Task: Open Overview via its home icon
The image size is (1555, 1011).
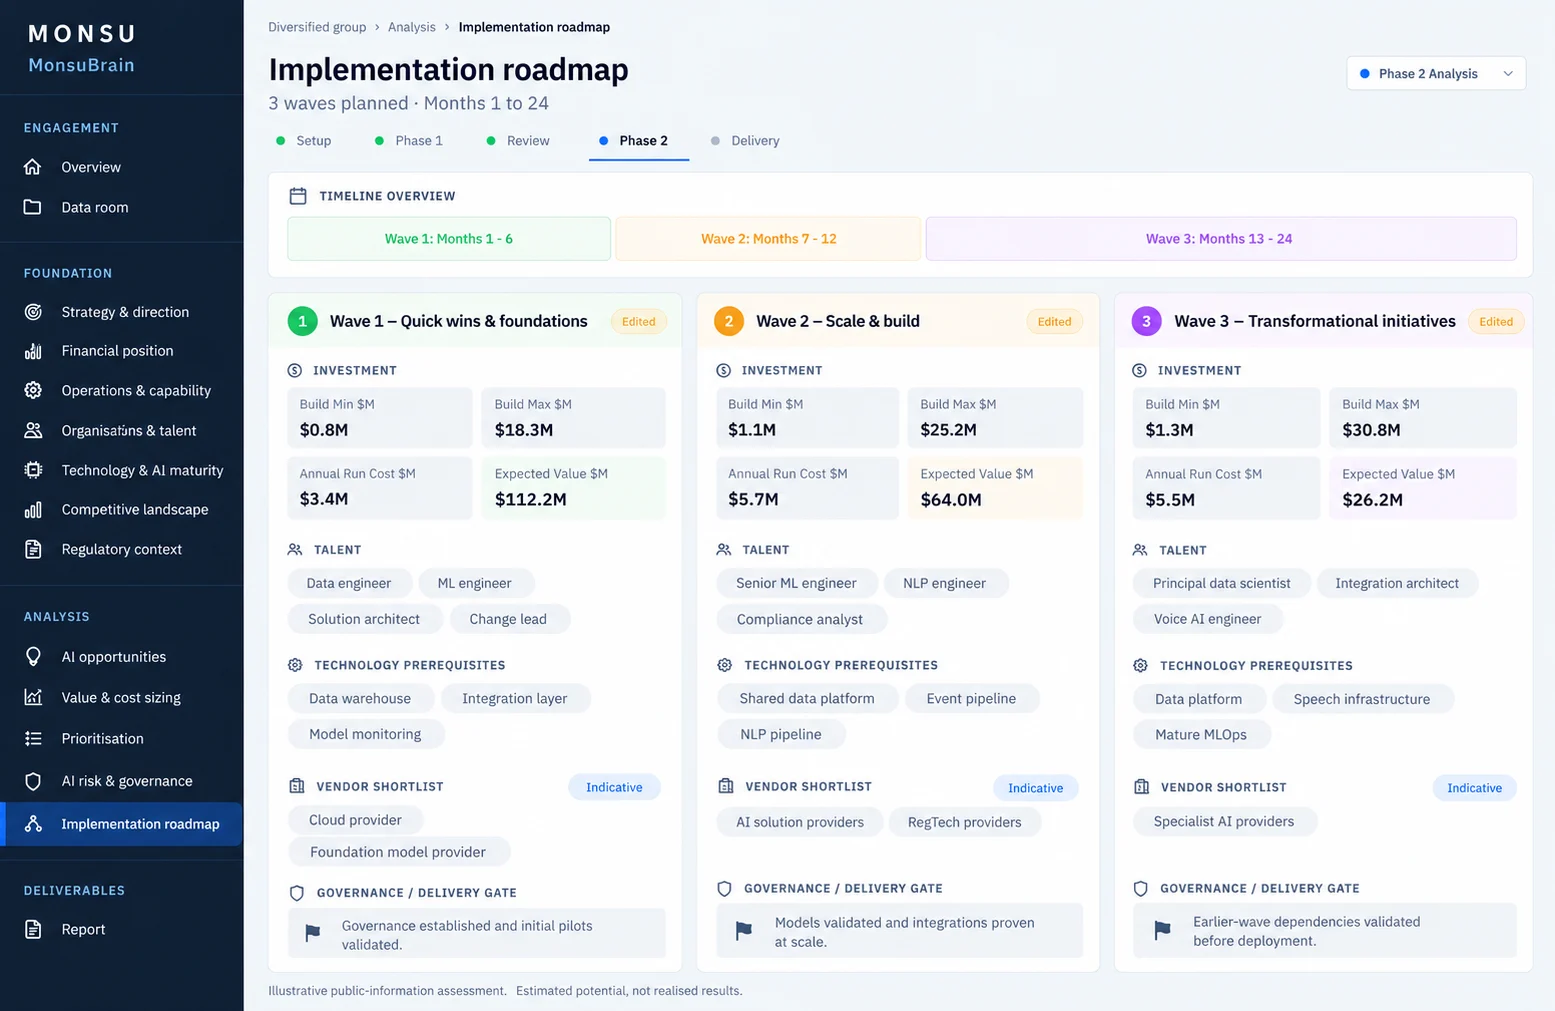Action: [33, 167]
